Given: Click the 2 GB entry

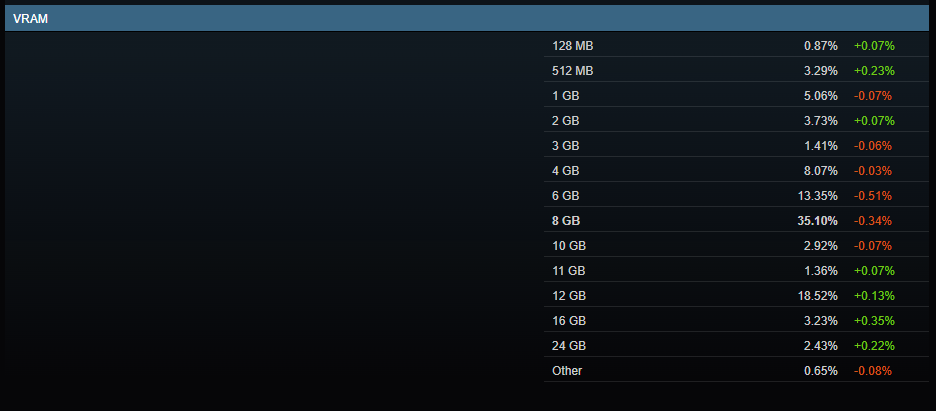Looking at the screenshot, I should coord(736,121).
